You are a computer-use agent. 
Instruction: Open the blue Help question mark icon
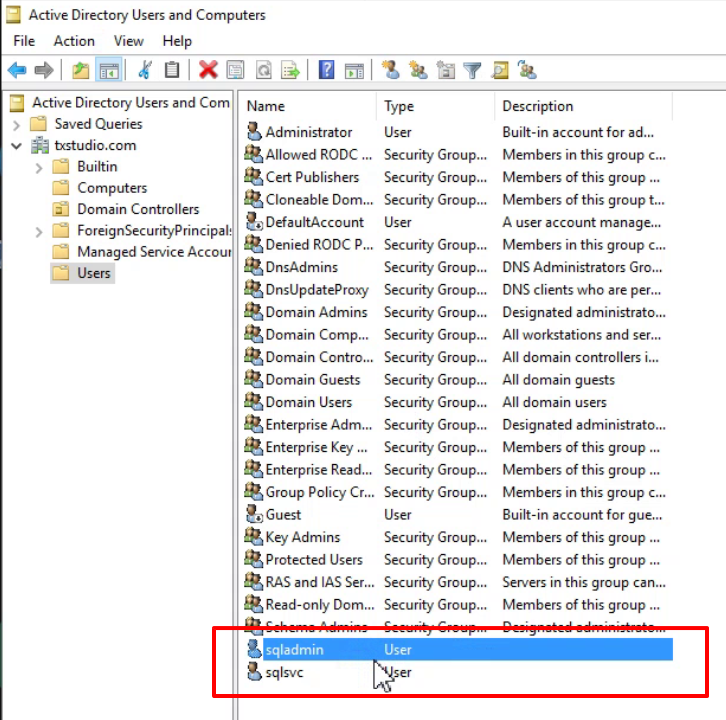(x=326, y=70)
